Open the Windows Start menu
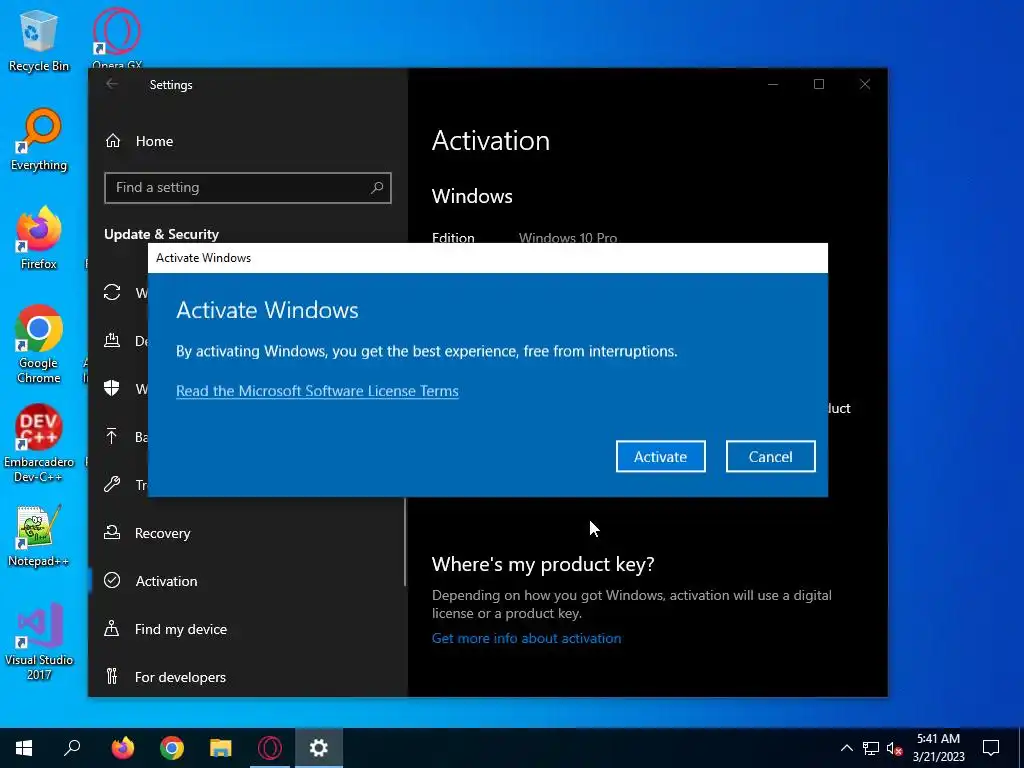Viewport: 1024px width, 768px height. (x=24, y=748)
